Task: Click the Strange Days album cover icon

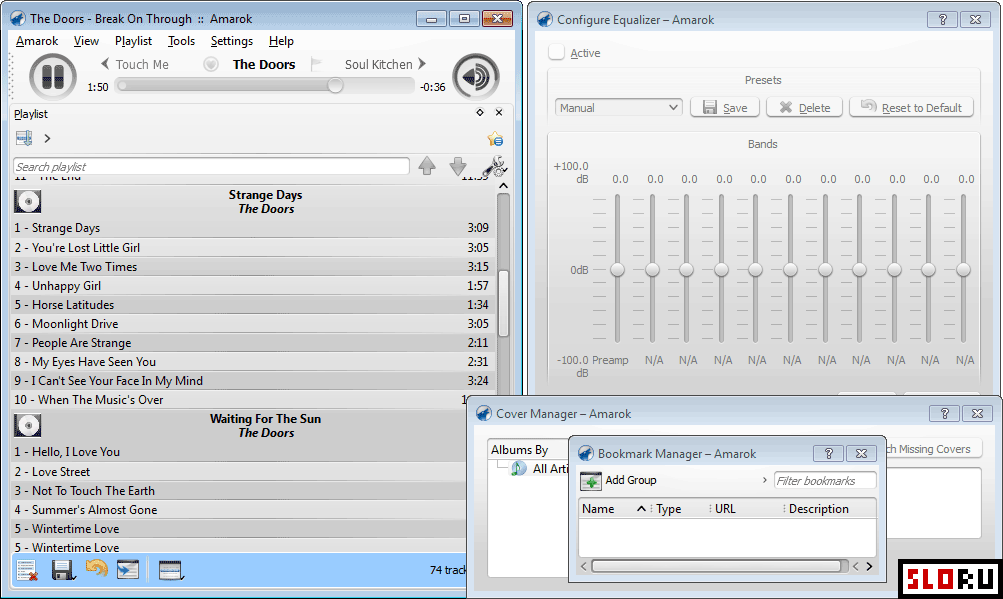Action: click(28, 202)
